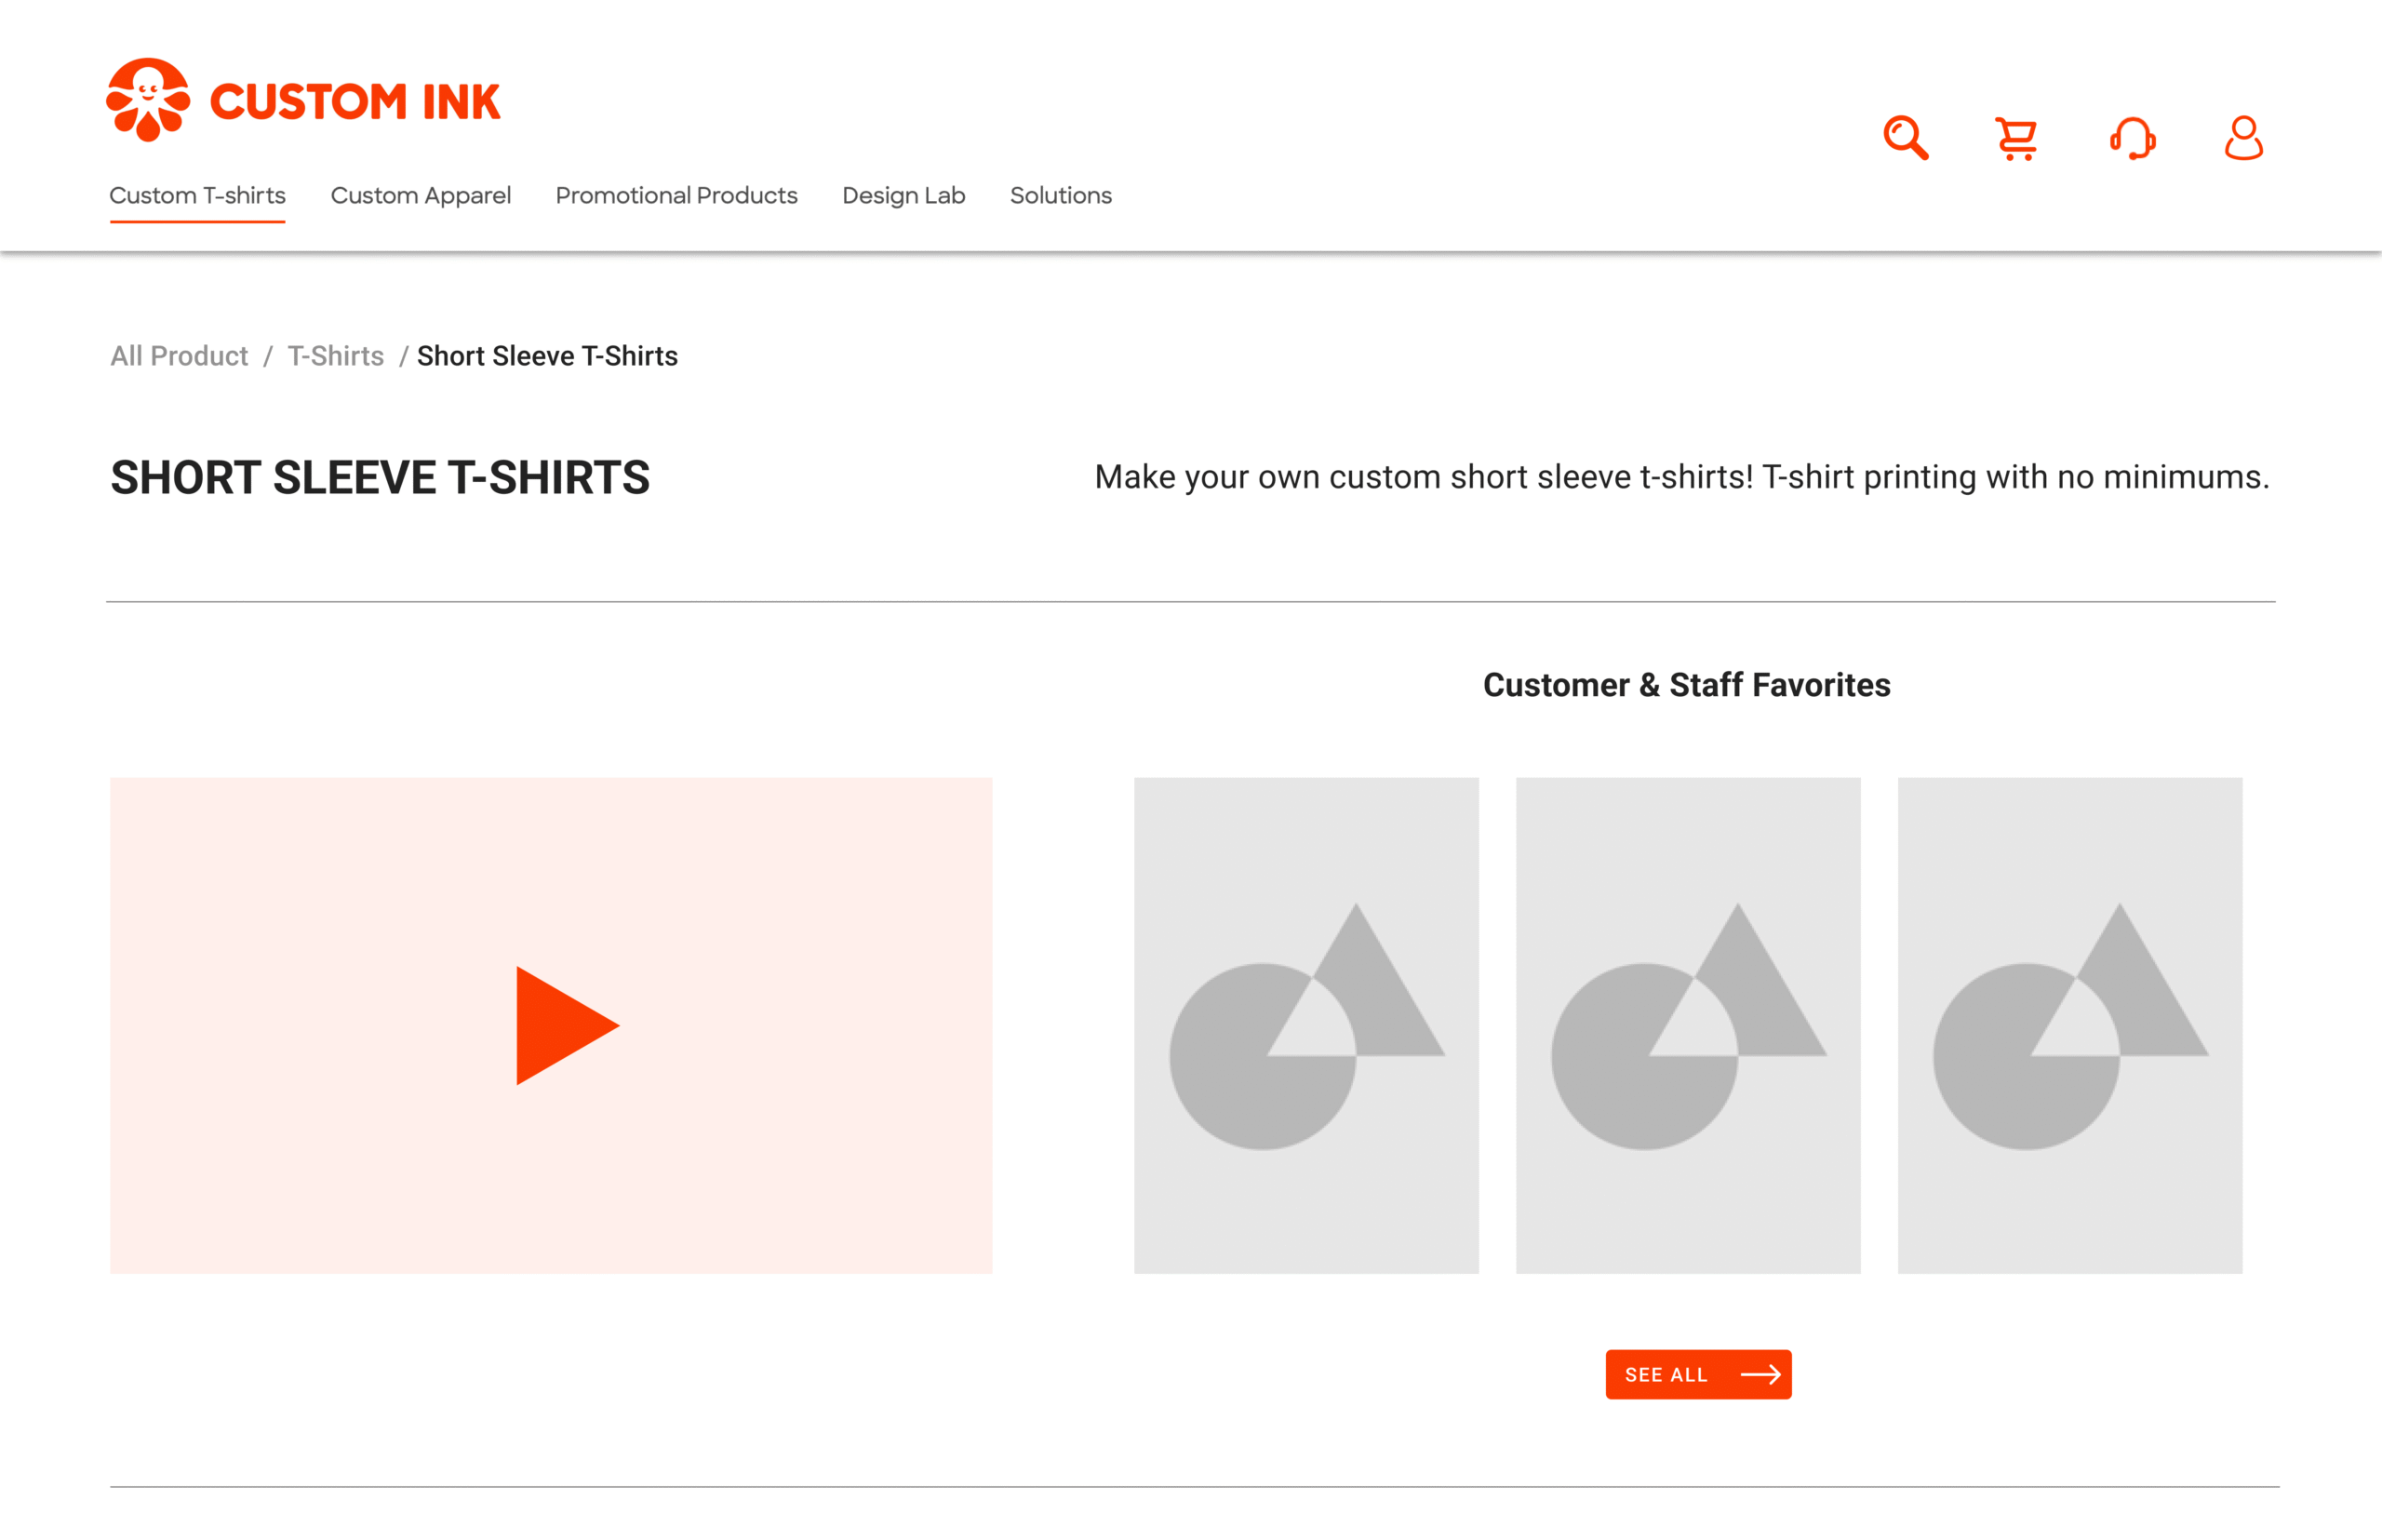
Task: Select the Custom T-shirts nav tab
Action: tap(197, 196)
